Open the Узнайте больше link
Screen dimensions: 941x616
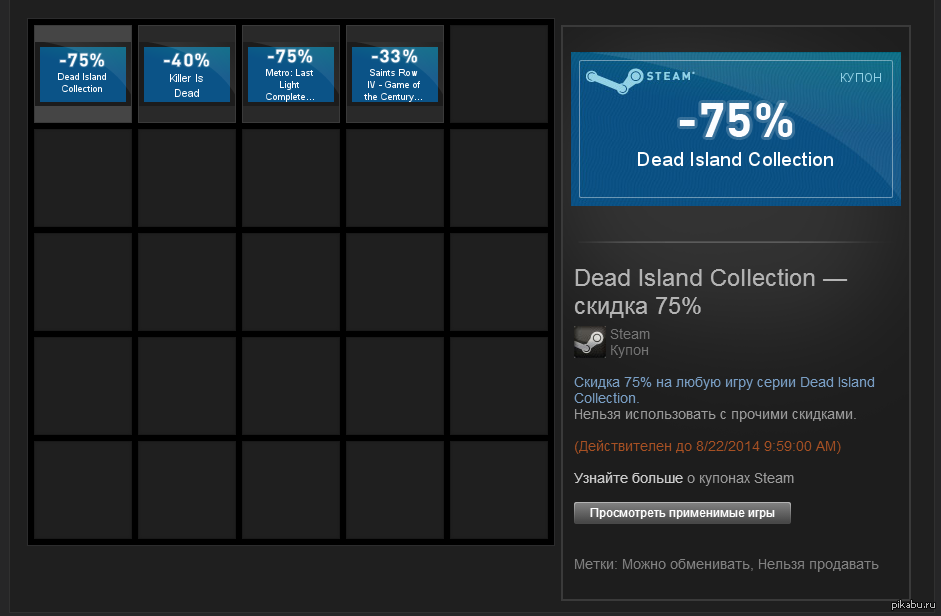(628, 478)
